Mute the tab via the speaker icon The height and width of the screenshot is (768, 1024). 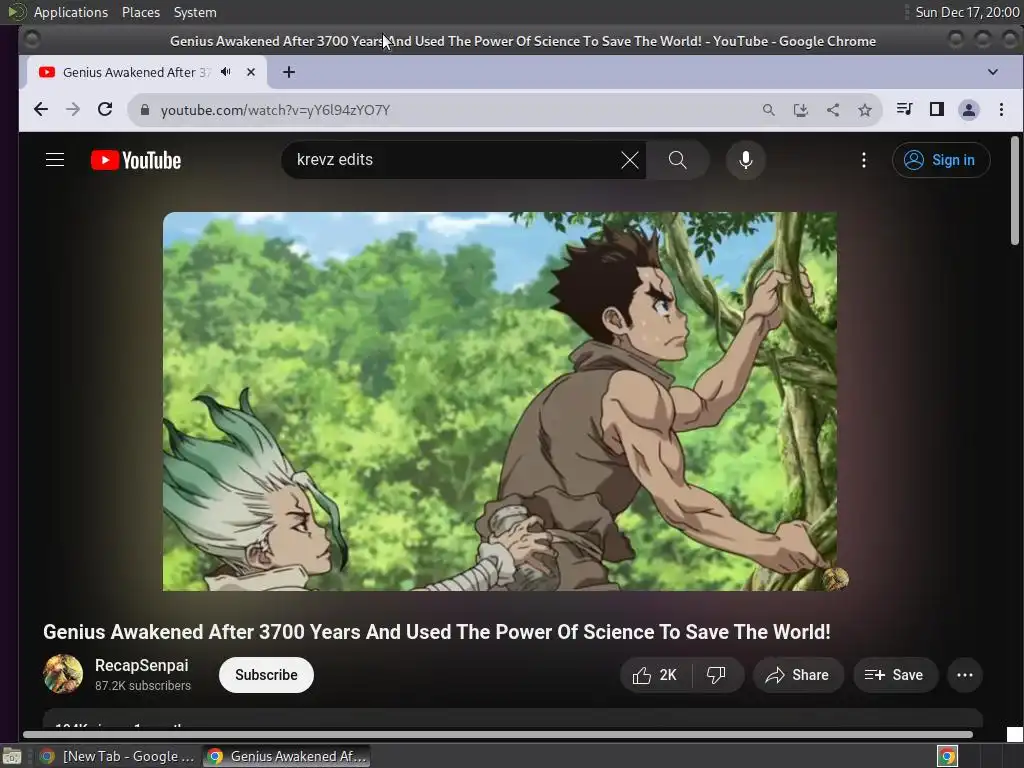226,72
